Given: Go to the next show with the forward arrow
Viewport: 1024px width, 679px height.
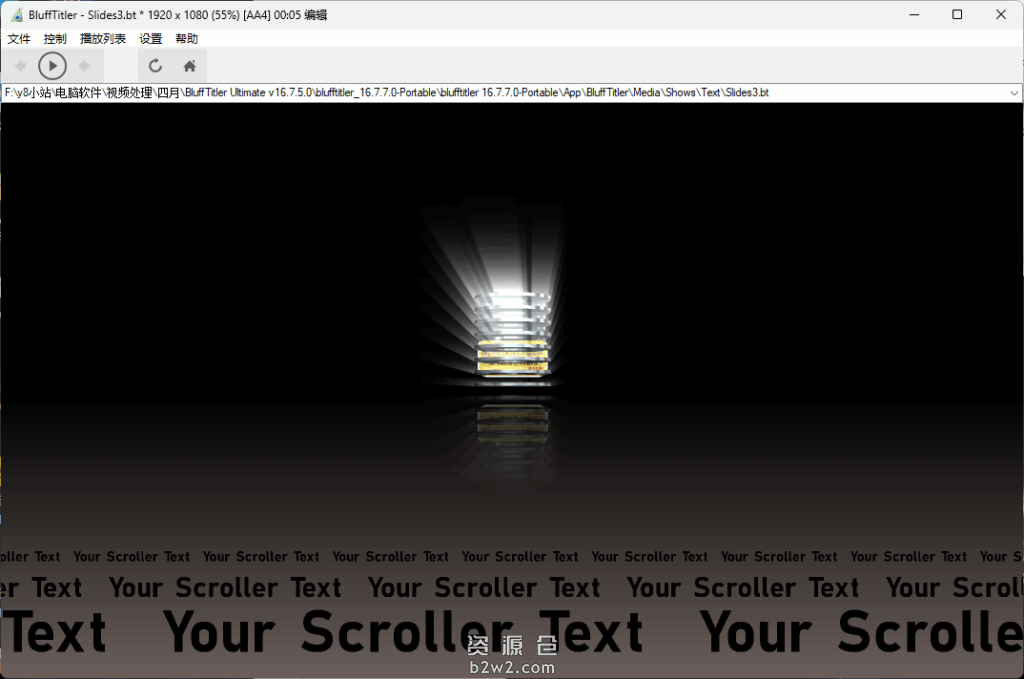Looking at the screenshot, I should (x=85, y=65).
